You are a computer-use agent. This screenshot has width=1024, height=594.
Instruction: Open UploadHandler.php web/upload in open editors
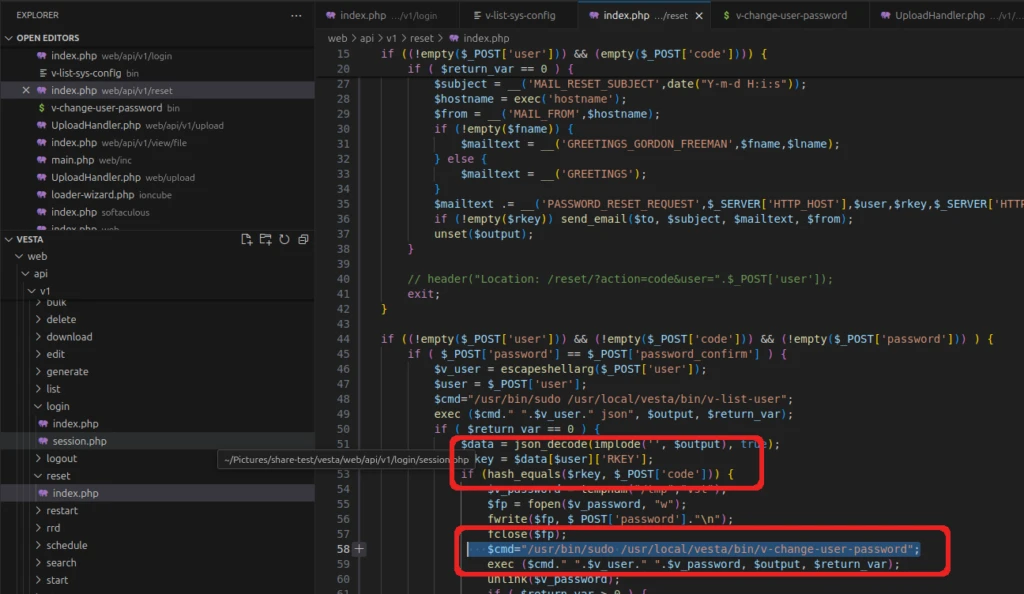[x=157, y=178]
